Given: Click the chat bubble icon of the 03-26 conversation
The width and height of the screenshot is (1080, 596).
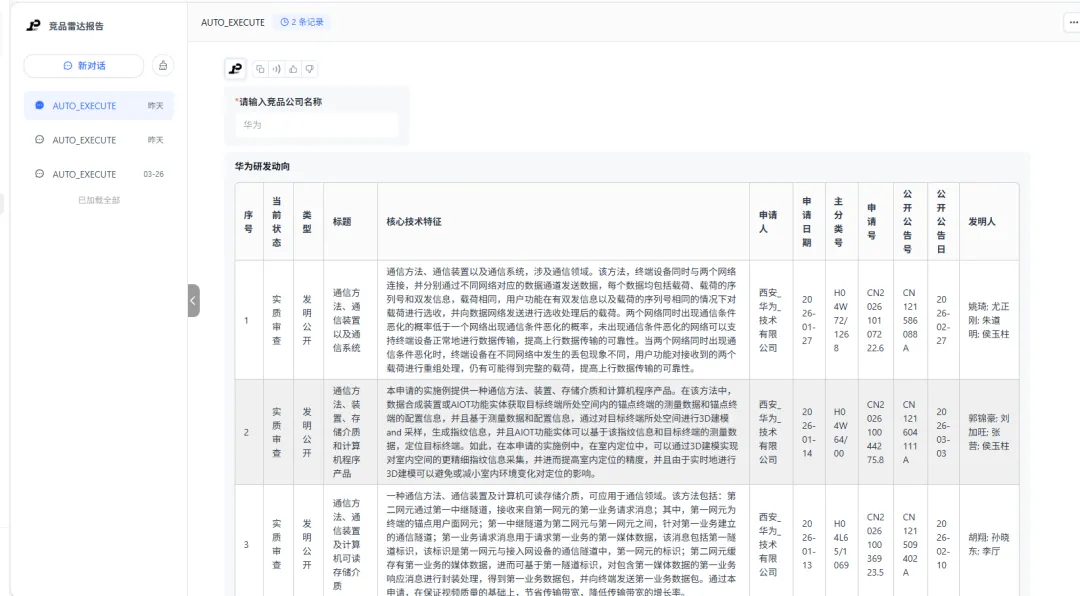Looking at the screenshot, I should pos(39,174).
